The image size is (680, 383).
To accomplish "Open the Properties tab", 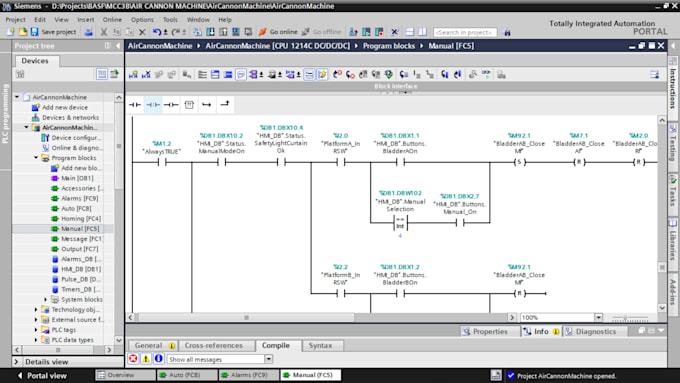I will coord(490,331).
